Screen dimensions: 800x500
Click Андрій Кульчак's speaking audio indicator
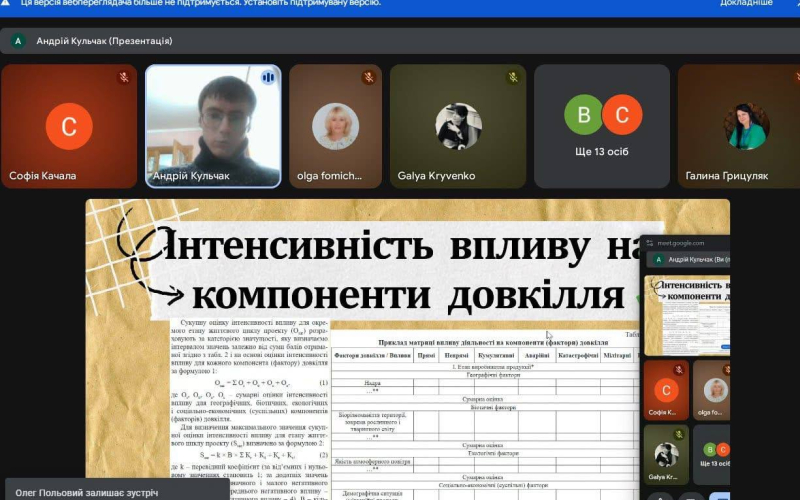point(268,78)
